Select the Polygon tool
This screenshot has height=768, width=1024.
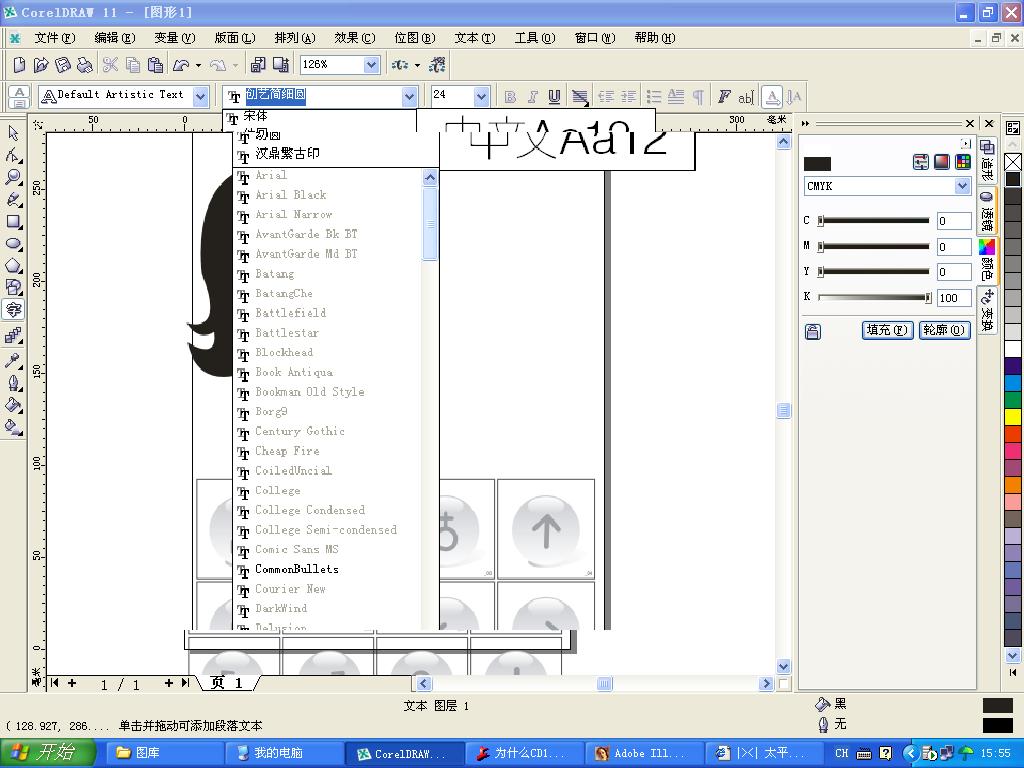click(13, 266)
